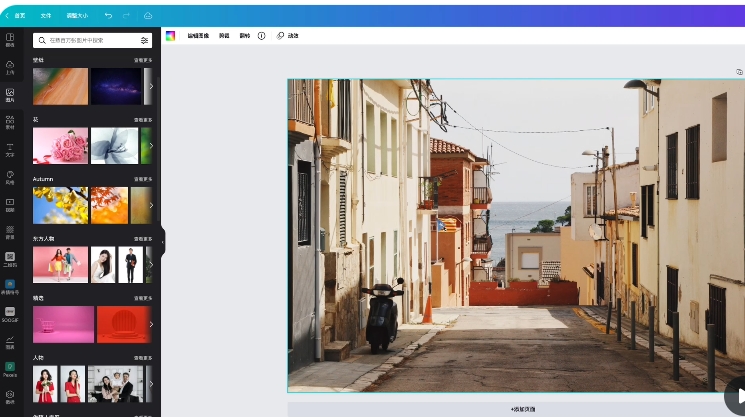Open the File (文件) menu
The height and width of the screenshot is (417, 745).
(46, 16)
